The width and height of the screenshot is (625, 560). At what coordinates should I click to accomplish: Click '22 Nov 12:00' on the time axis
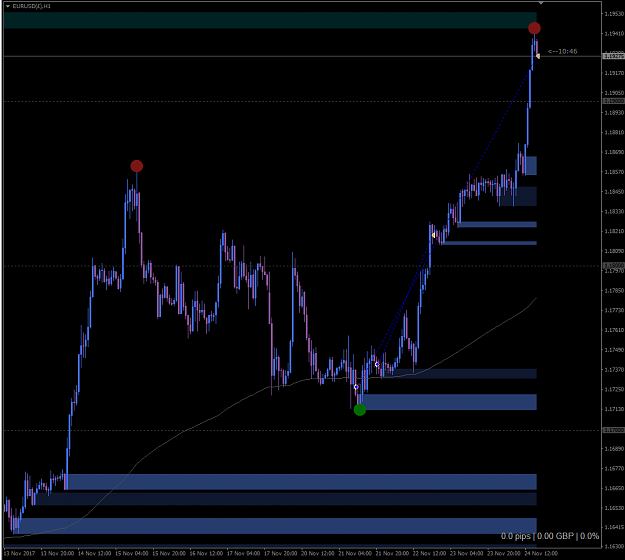coord(429,553)
